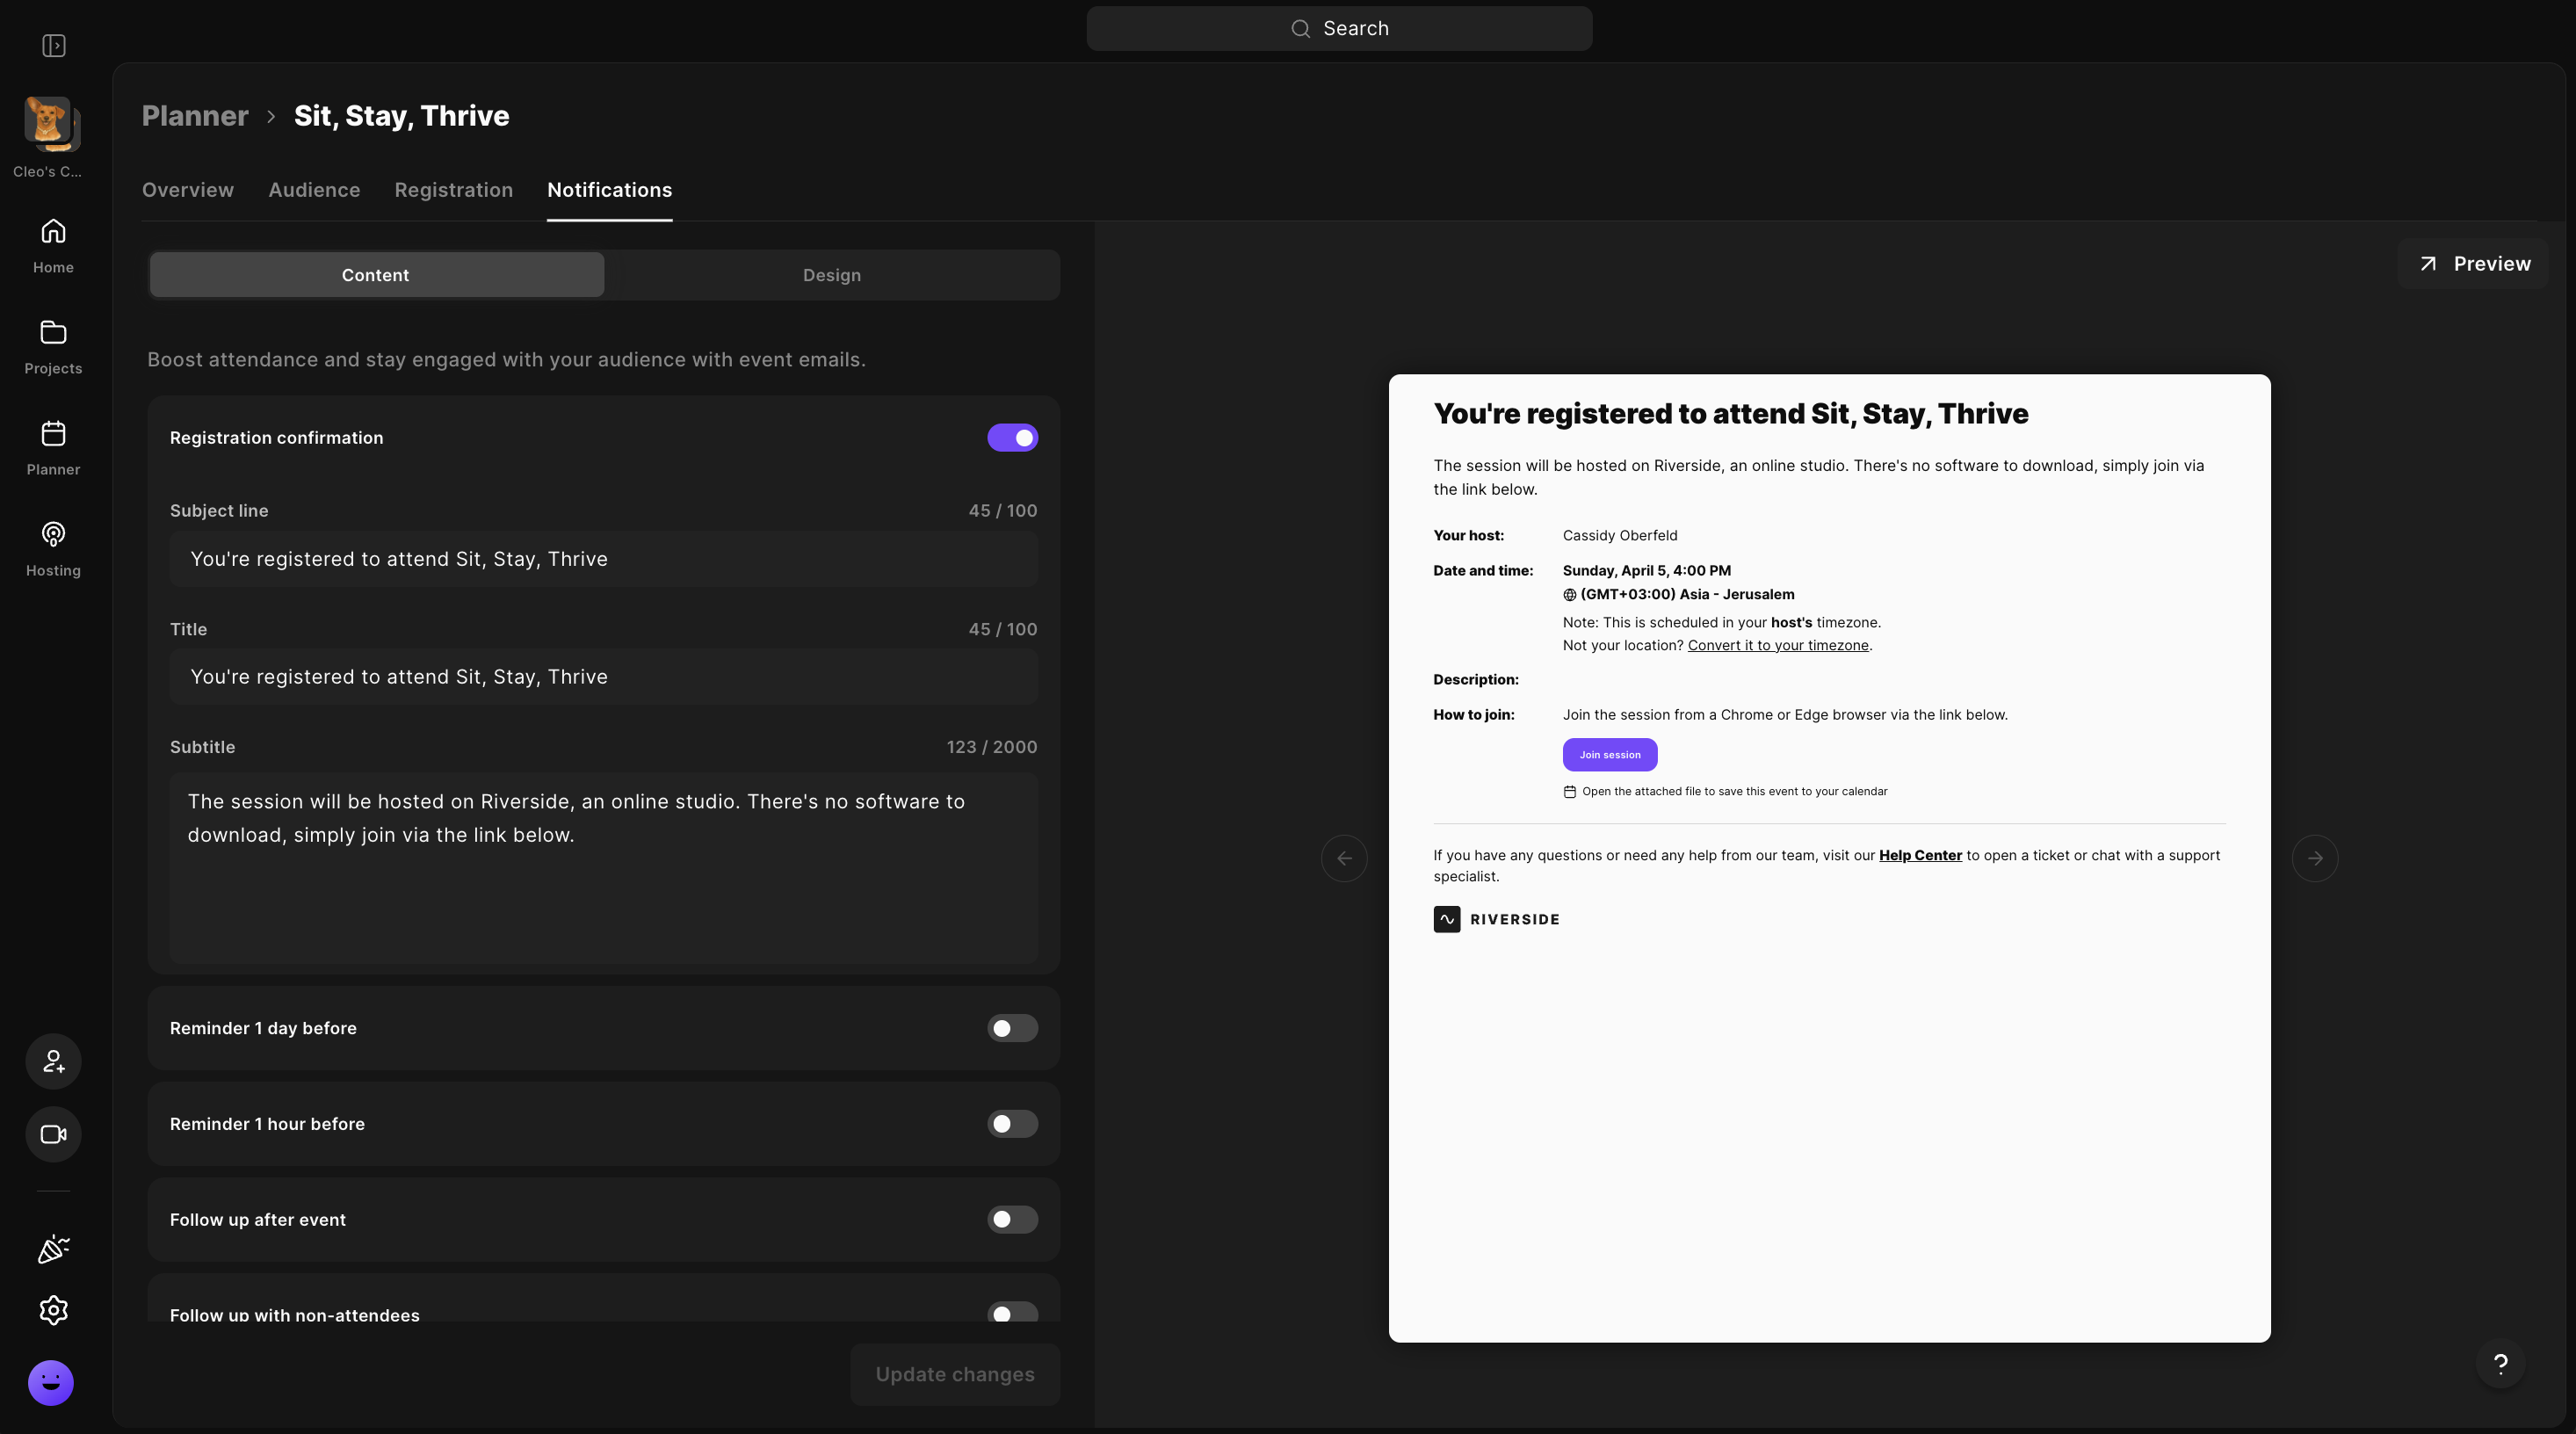Viewport: 2576px width, 1434px height.
Task: Click Registration confirmation heading
Action: tap(276, 438)
